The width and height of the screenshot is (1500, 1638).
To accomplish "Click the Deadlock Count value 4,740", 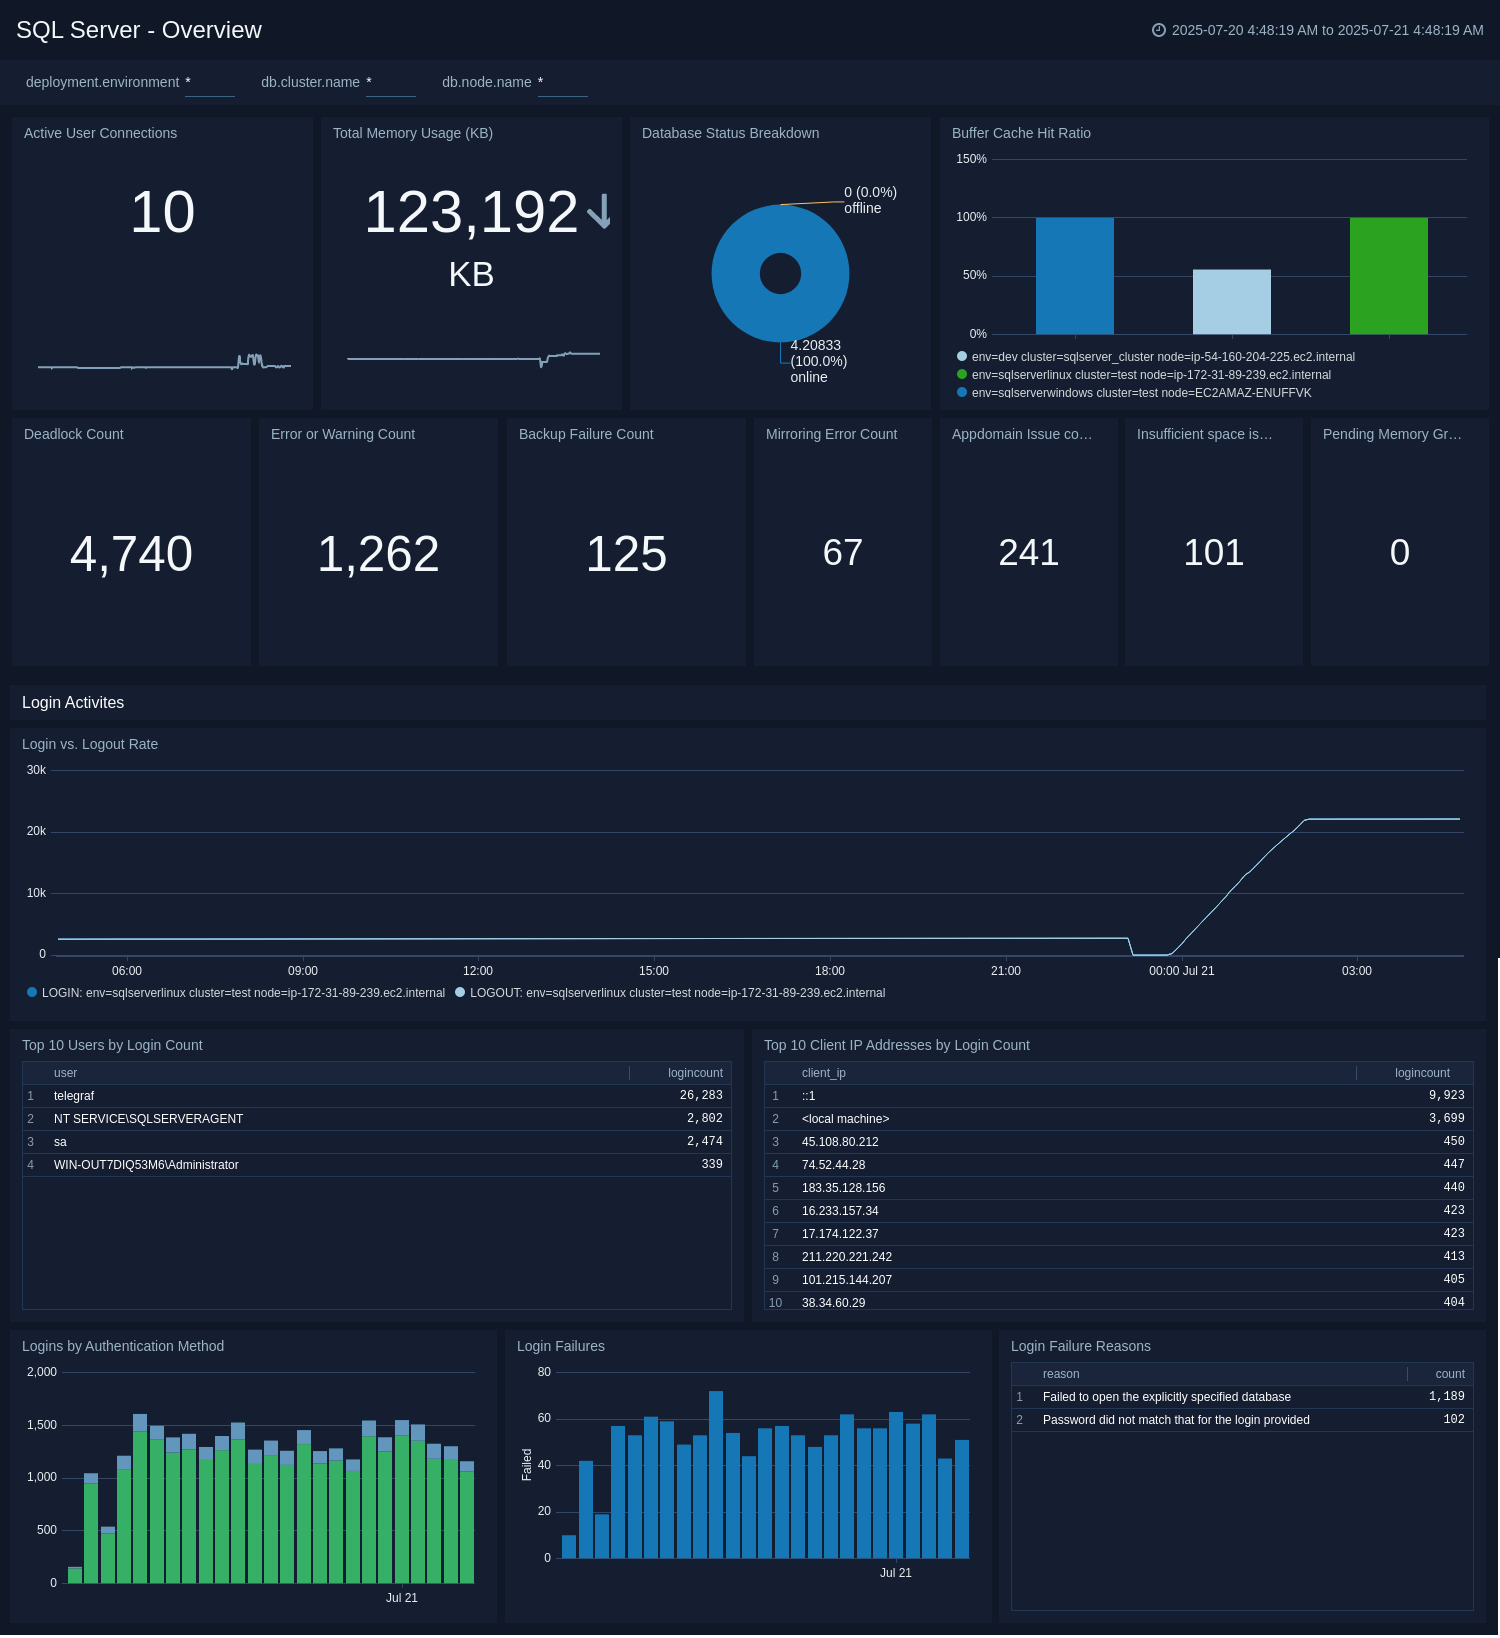I will [131, 554].
